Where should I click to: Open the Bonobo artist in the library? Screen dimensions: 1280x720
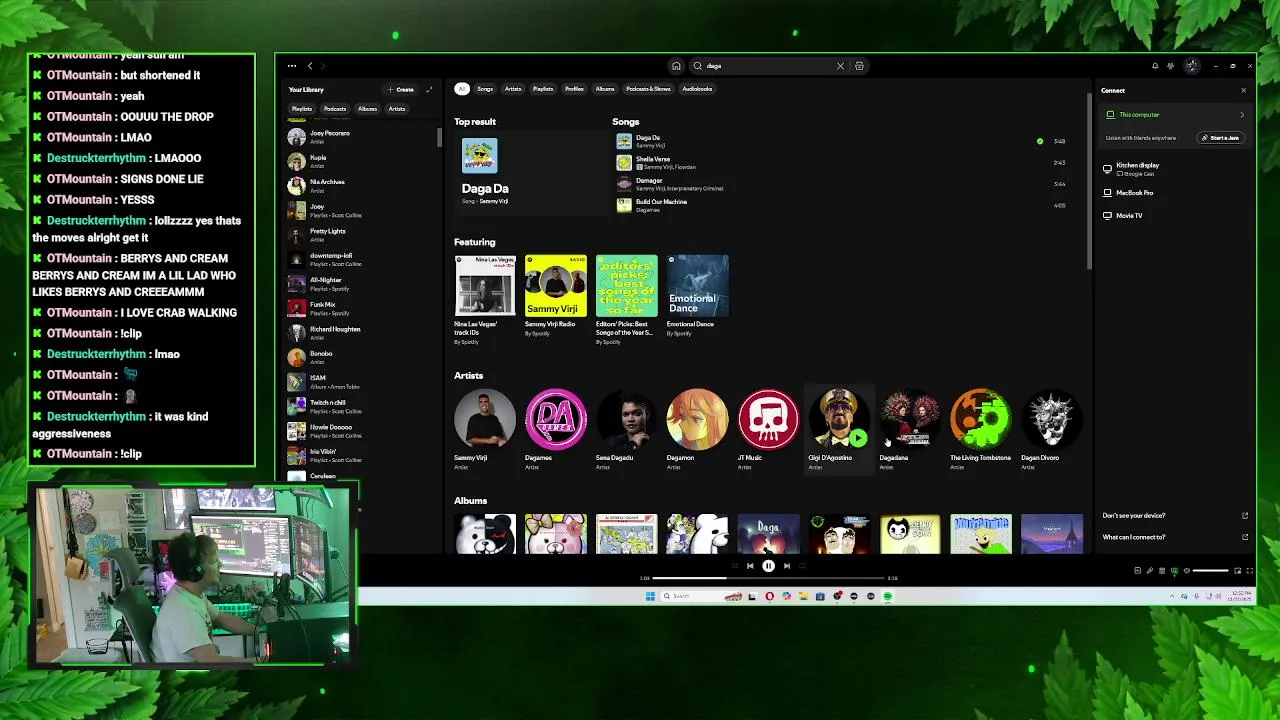(x=360, y=357)
